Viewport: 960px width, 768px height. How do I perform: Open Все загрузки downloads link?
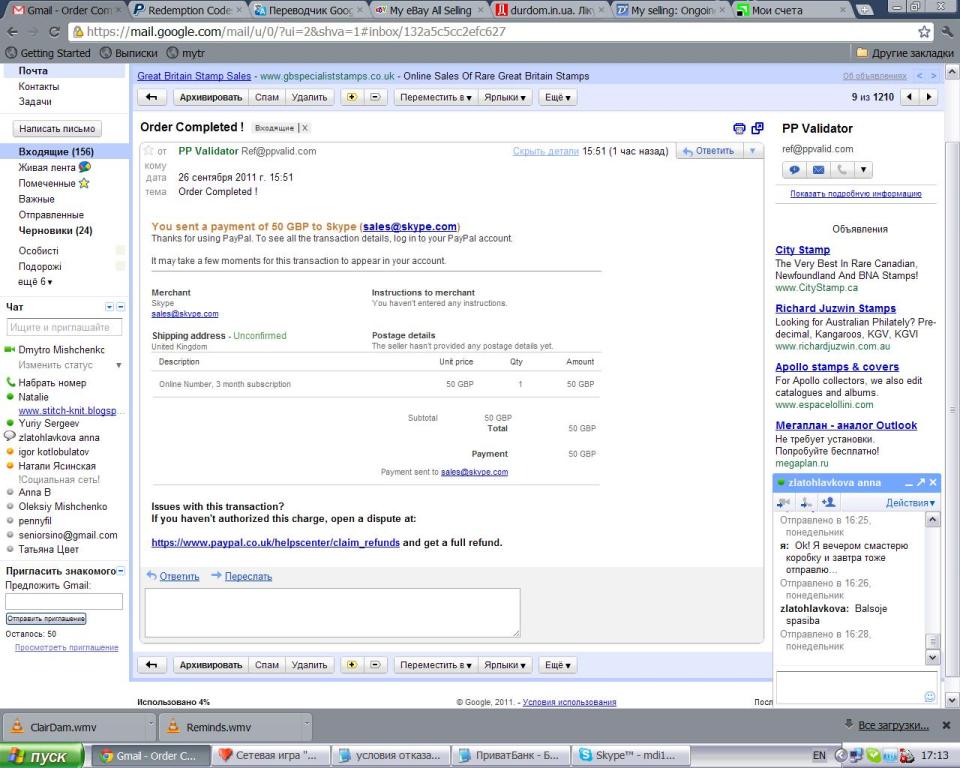(x=893, y=725)
